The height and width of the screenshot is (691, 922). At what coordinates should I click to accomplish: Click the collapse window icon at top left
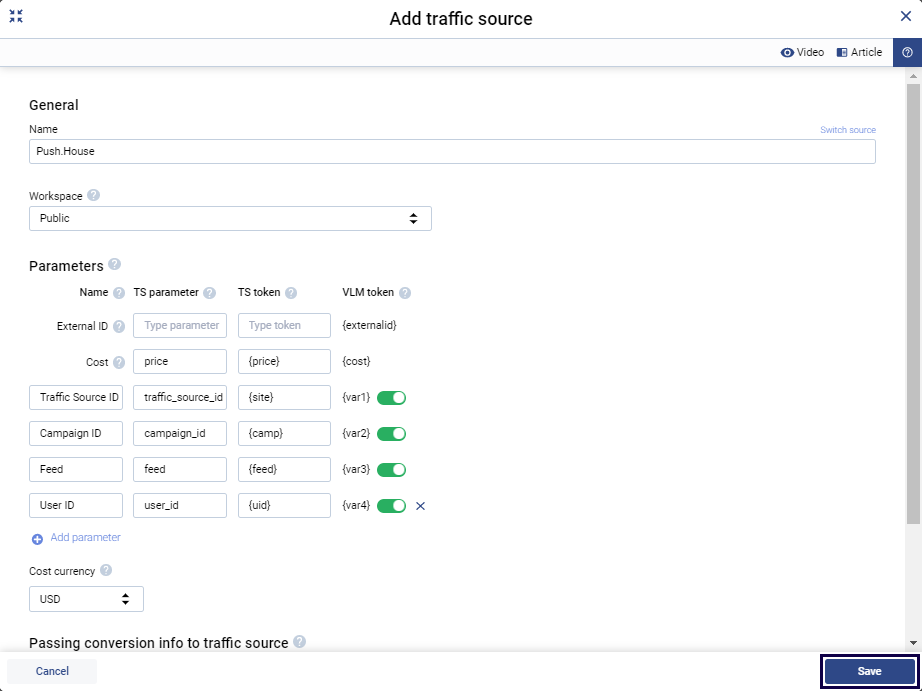click(16, 17)
